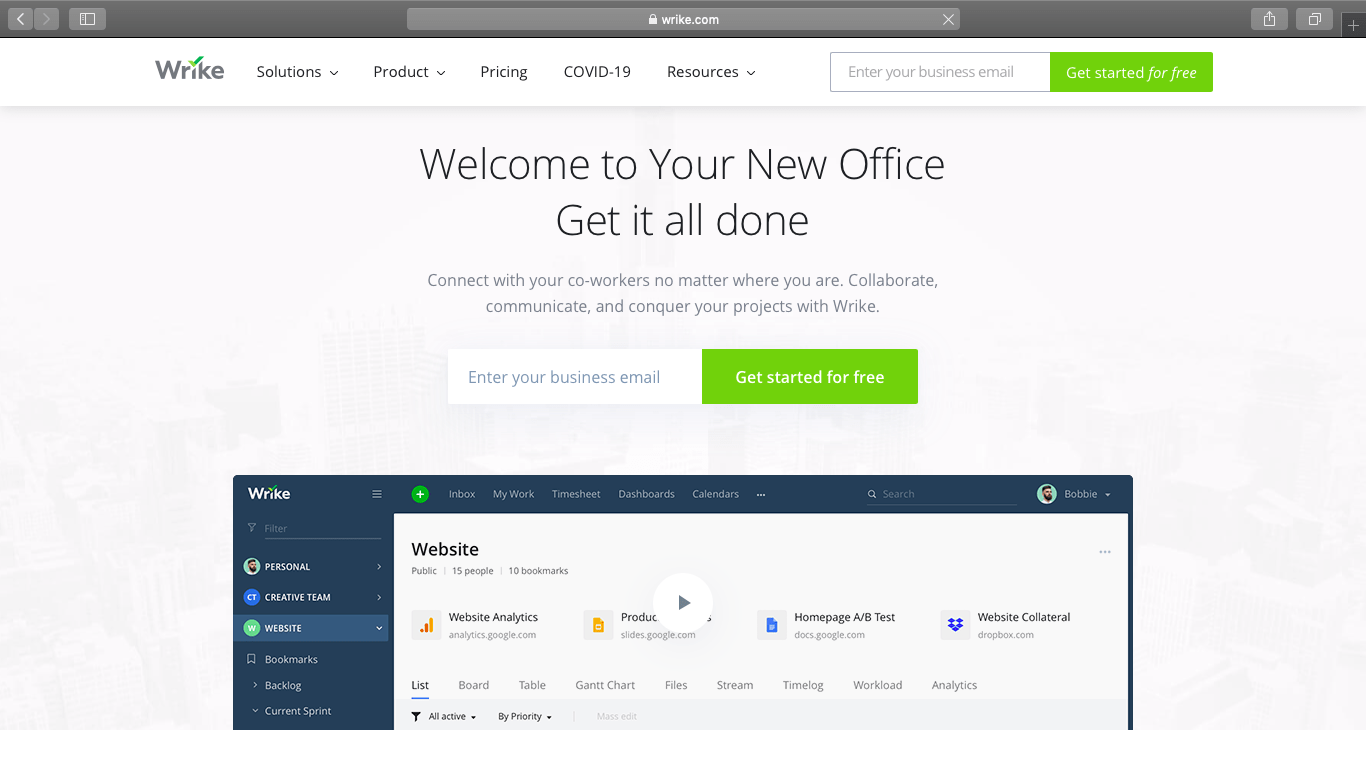Click Bobbie's avatar picture
1366x768 pixels.
pyautogui.click(x=1047, y=494)
